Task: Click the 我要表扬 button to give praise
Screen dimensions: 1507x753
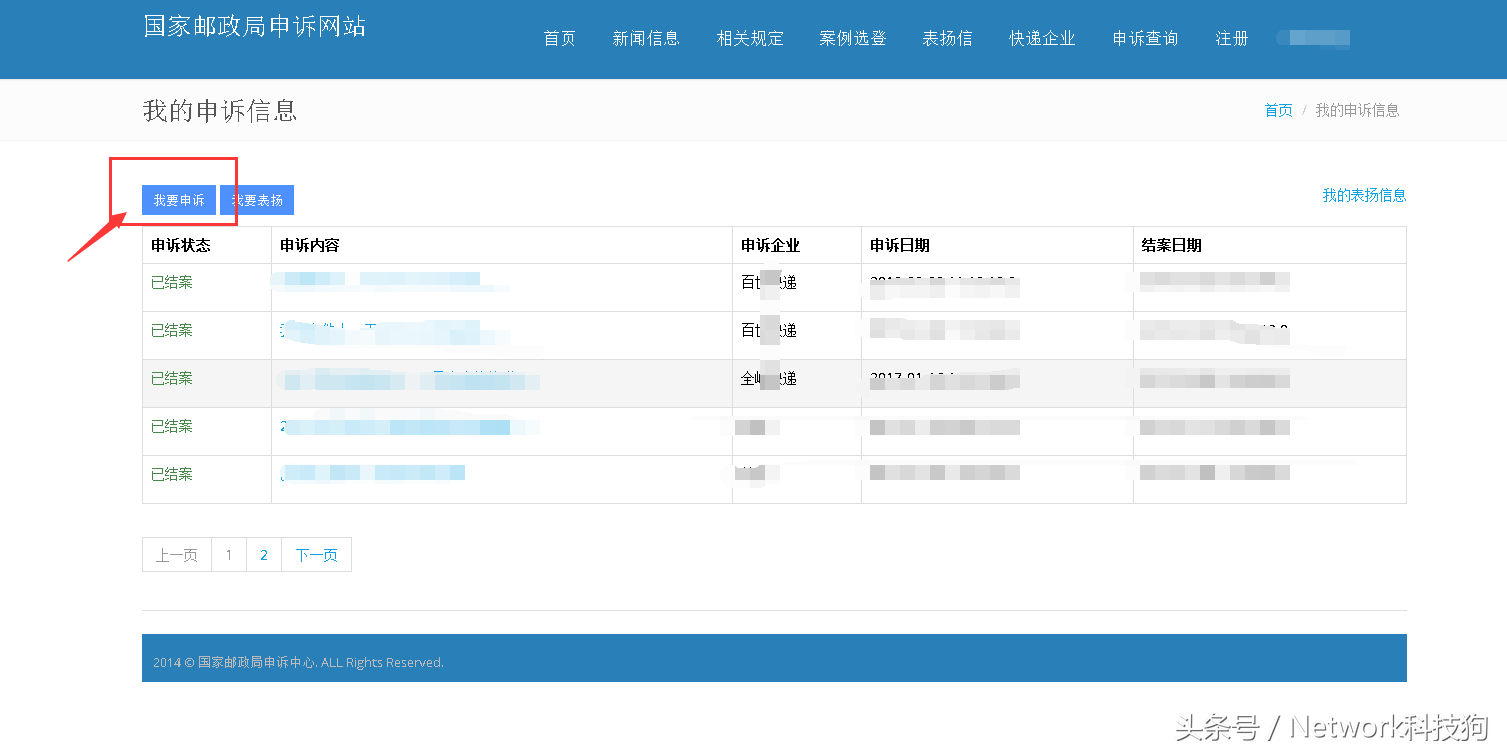Action: 256,199
